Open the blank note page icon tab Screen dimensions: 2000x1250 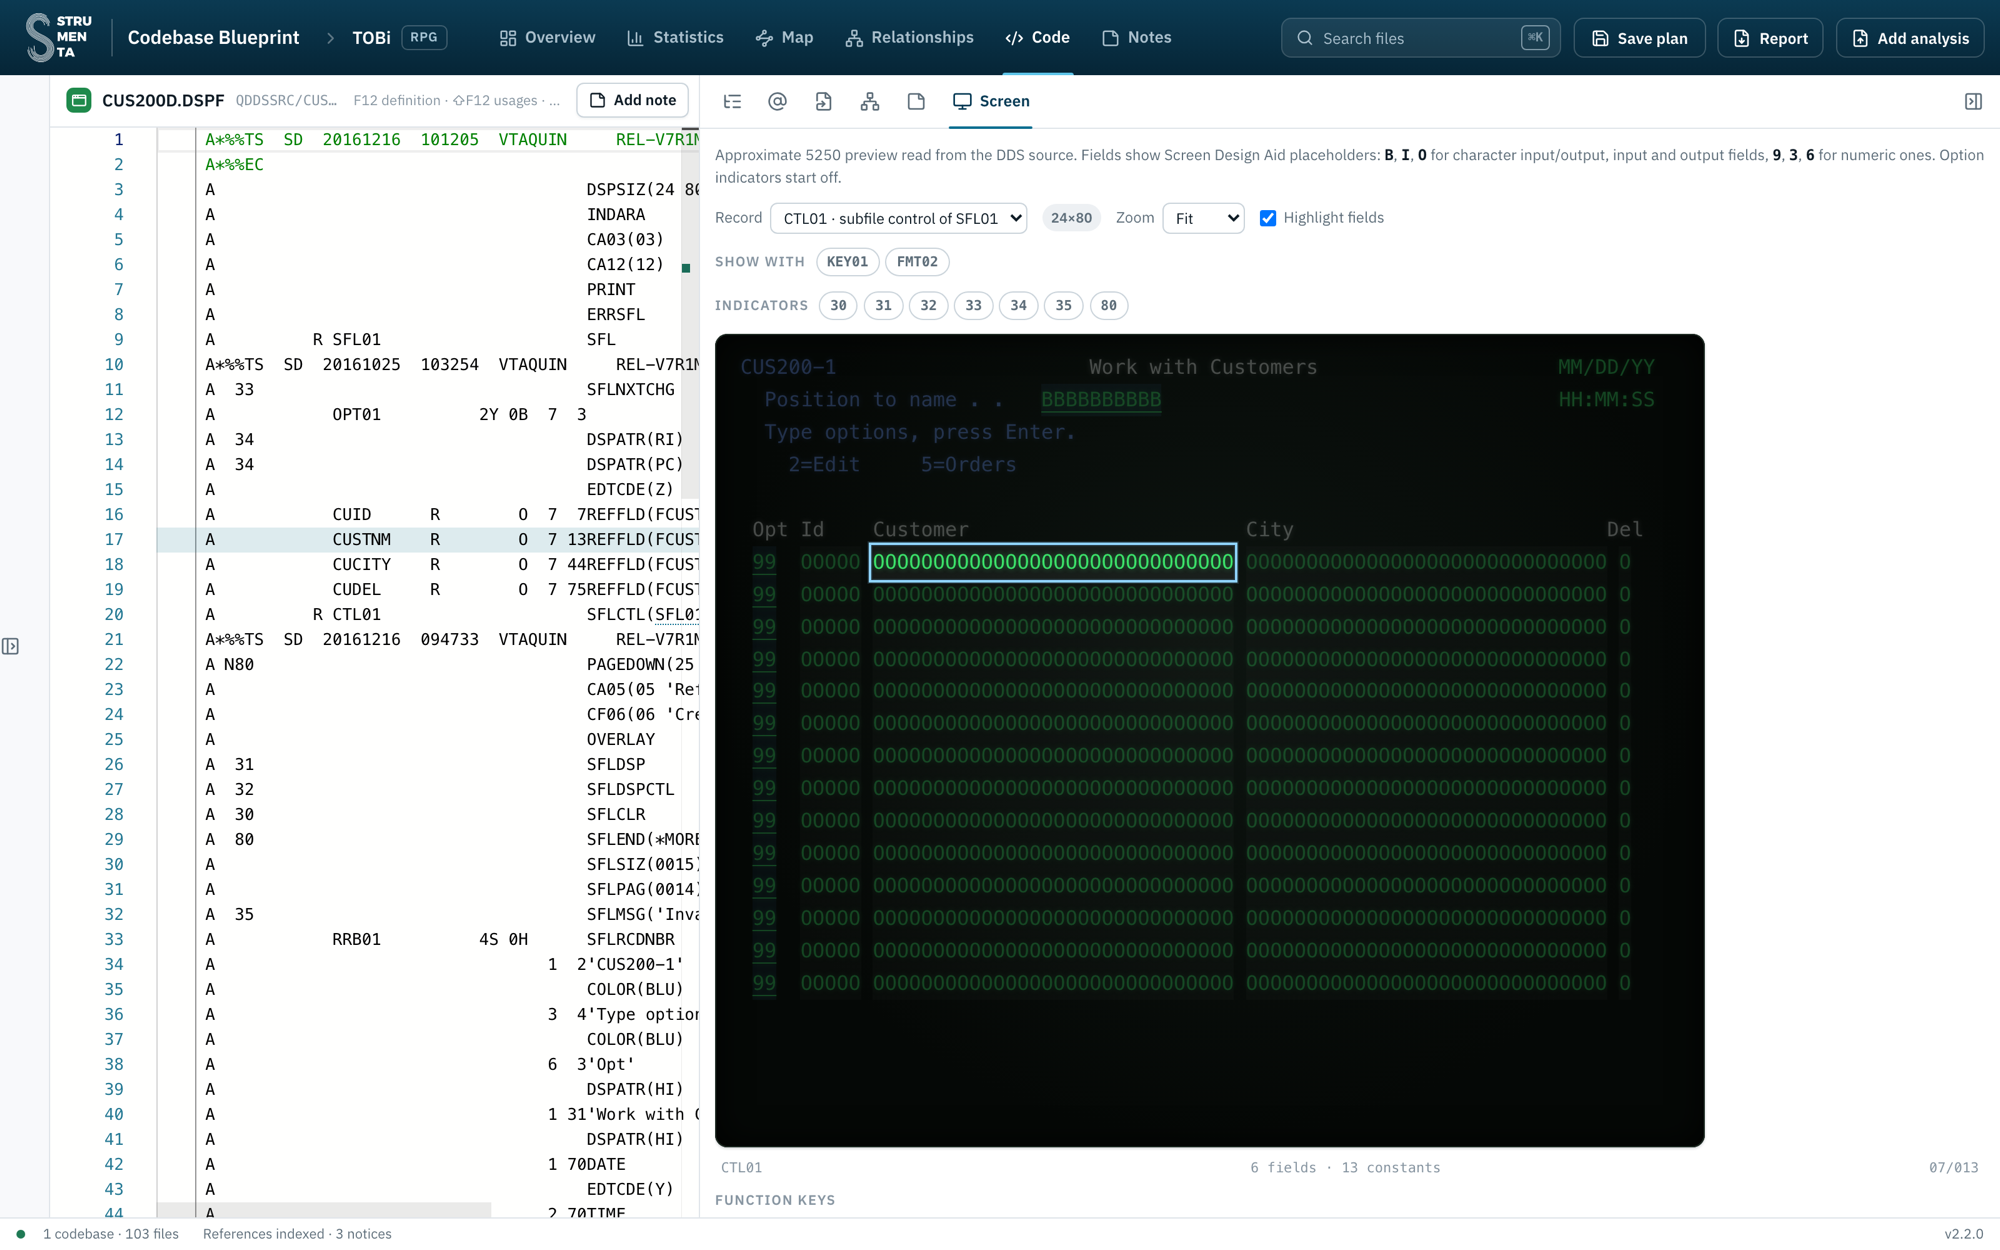[x=916, y=101]
